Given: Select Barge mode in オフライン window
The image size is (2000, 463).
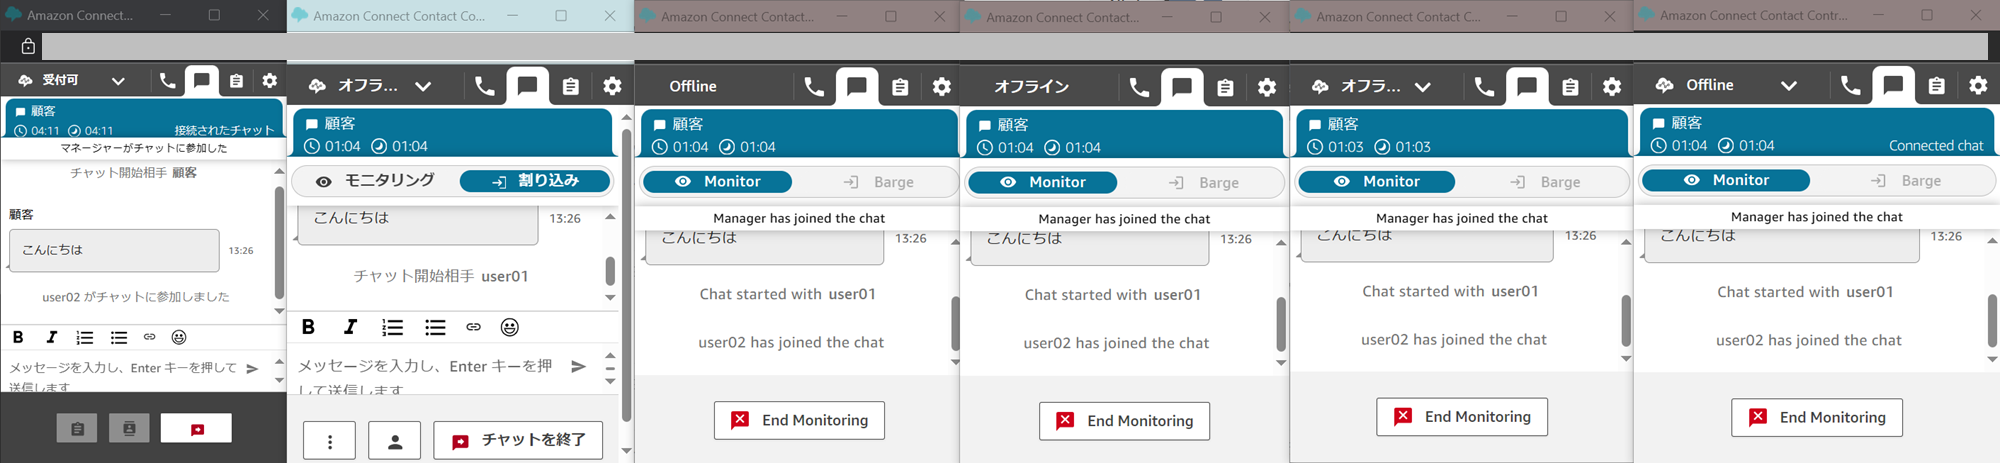Looking at the screenshot, I should 1203,183.
